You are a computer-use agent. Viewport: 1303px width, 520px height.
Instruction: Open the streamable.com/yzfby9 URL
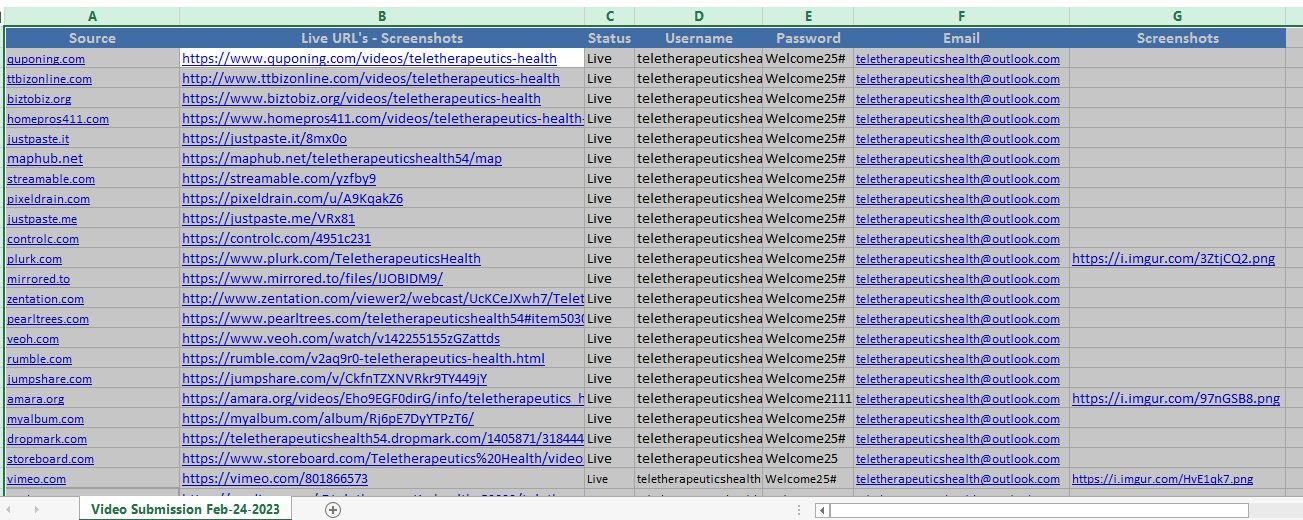279,179
